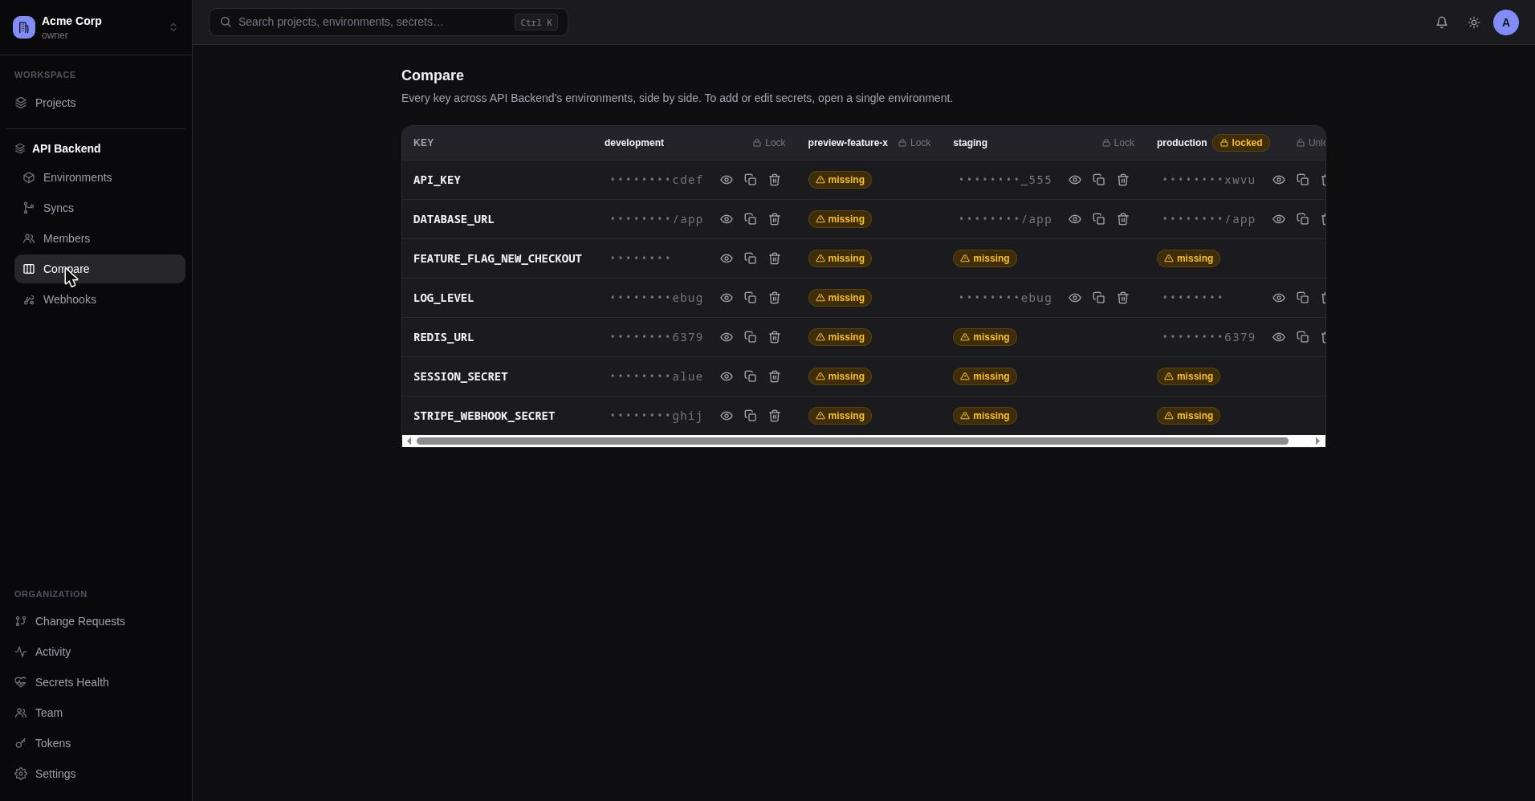Click the production locked badge
The image size is (1535, 801).
[x=1241, y=143]
